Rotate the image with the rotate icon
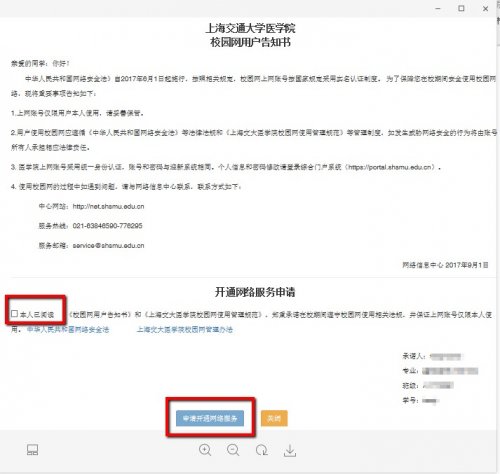 click(262, 450)
